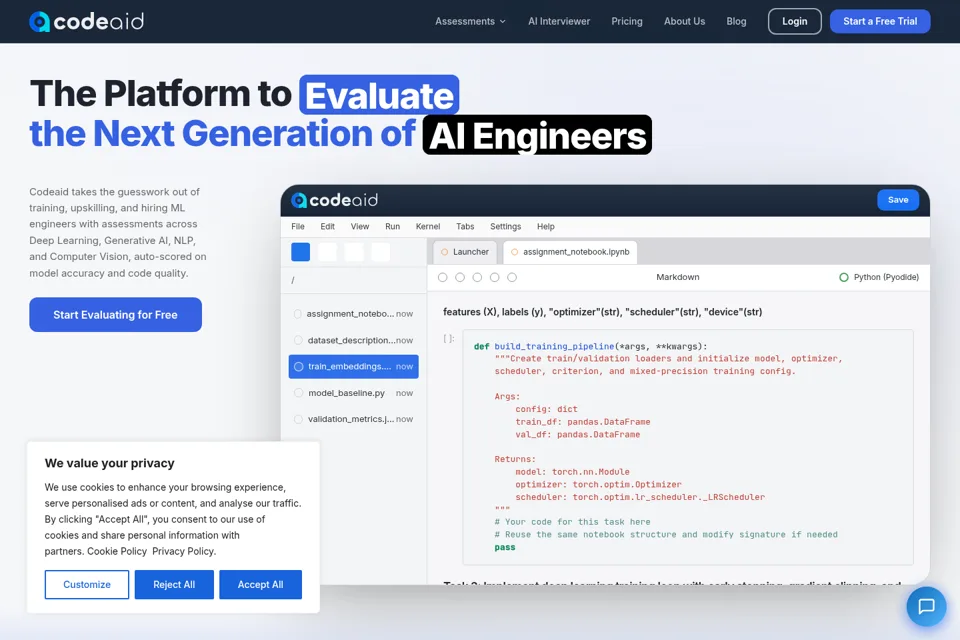This screenshot has width=960, height=640.
Task: Visit the Blog link
Action: (736, 21)
